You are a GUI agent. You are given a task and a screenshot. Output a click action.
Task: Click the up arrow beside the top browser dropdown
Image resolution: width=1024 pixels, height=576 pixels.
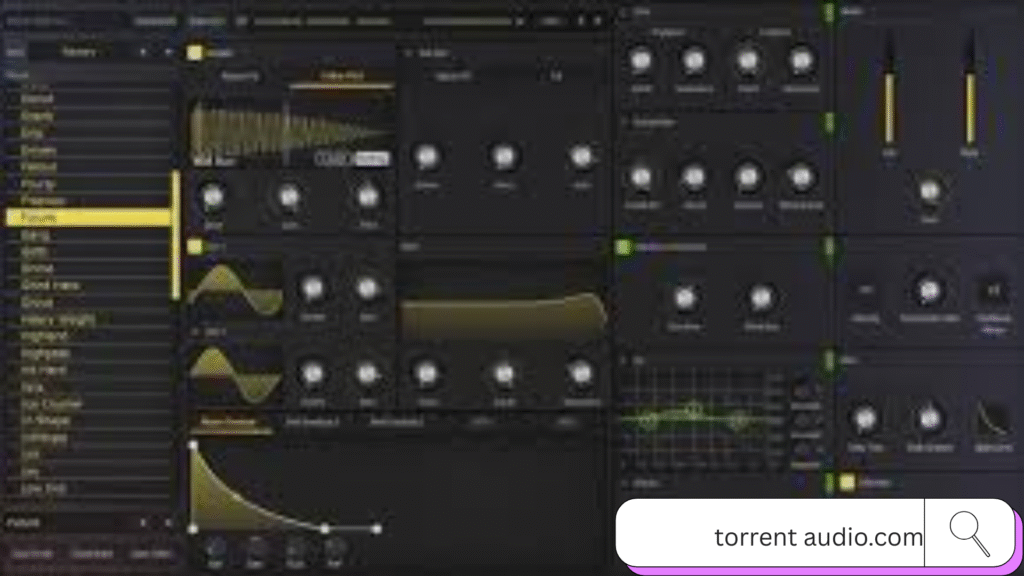point(143,51)
